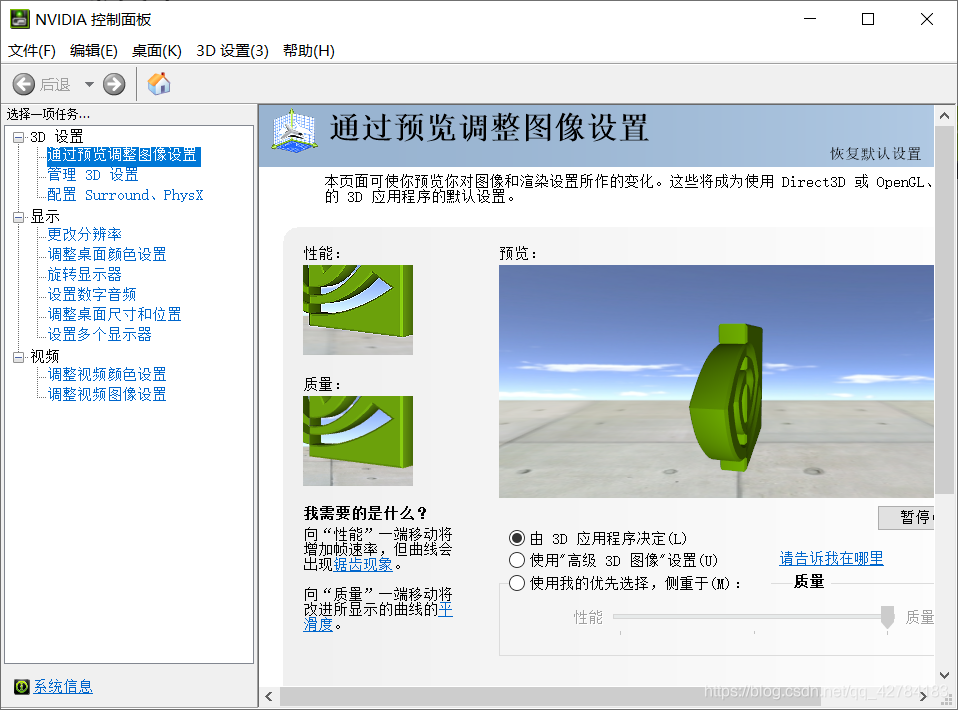Click the system information icon at bottom left
958x710 pixels.
coord(21,687)
